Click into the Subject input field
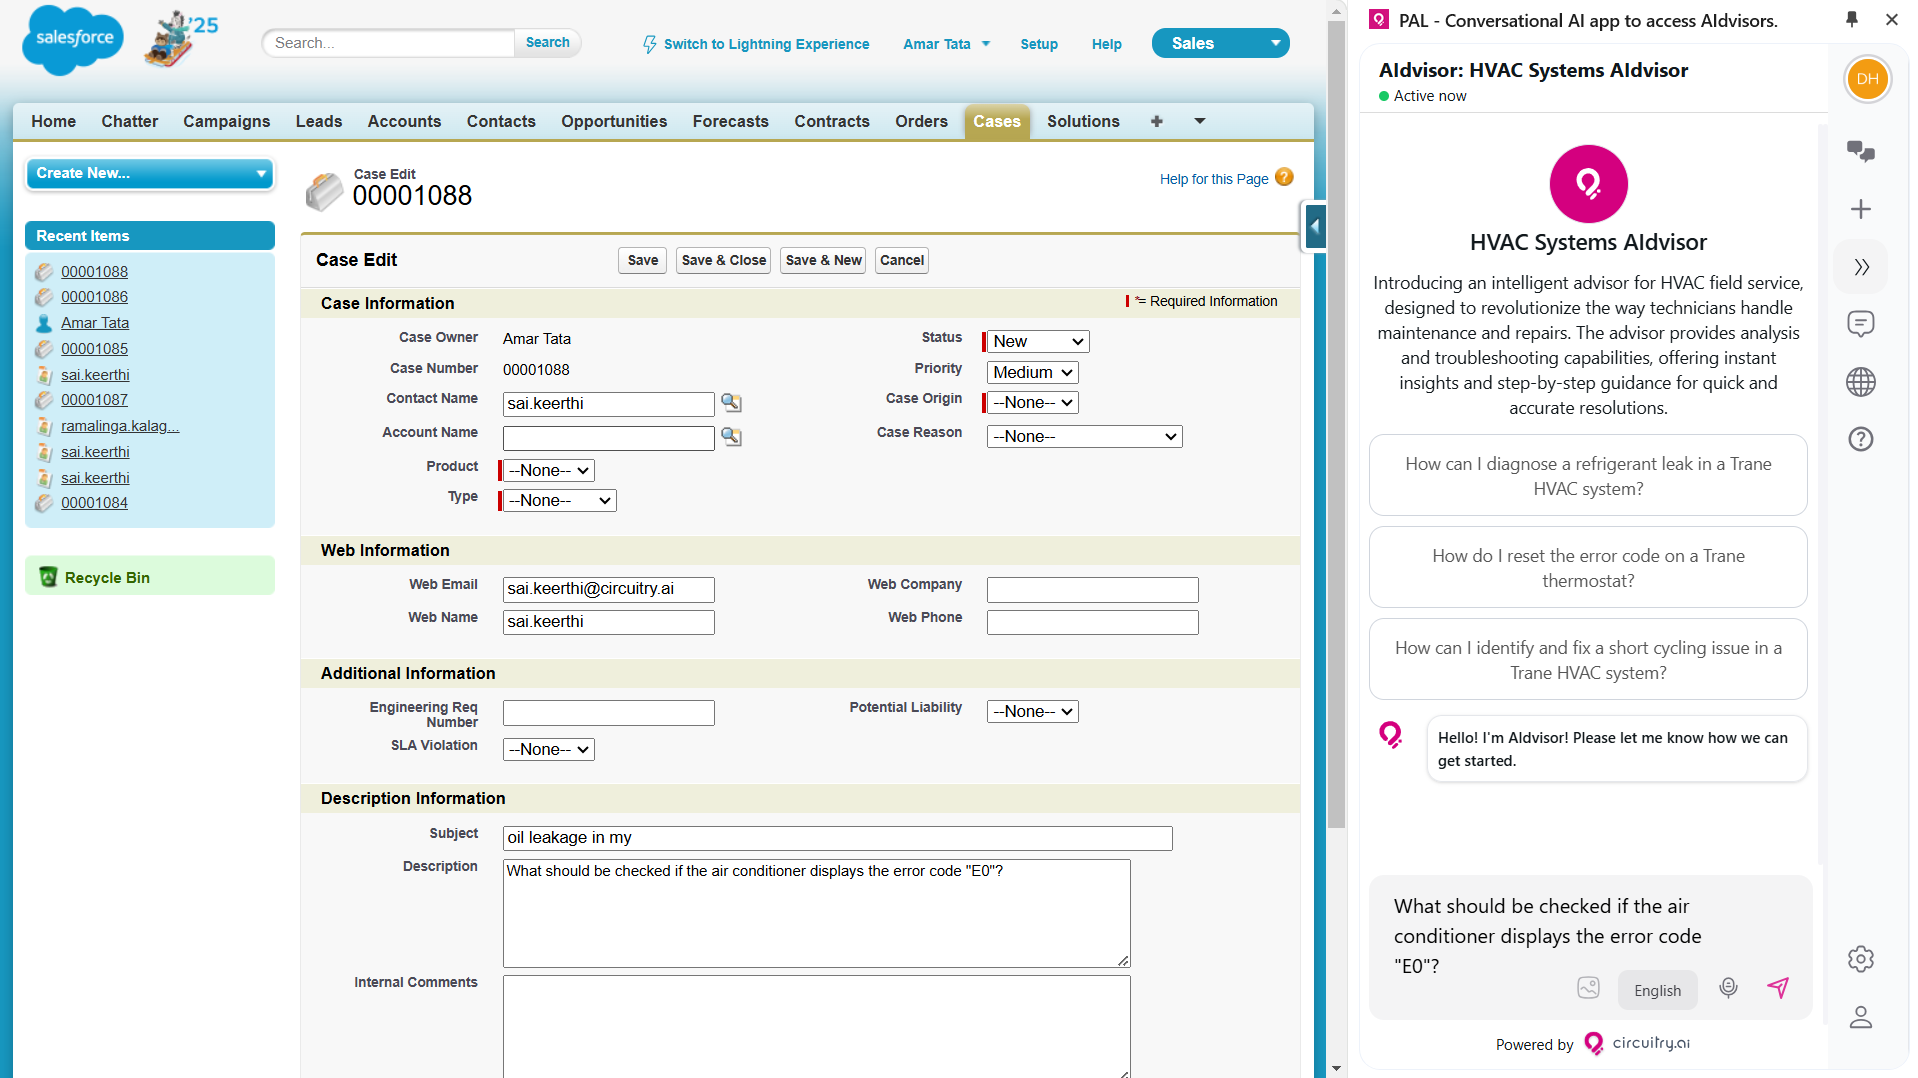 coord(836,838)
